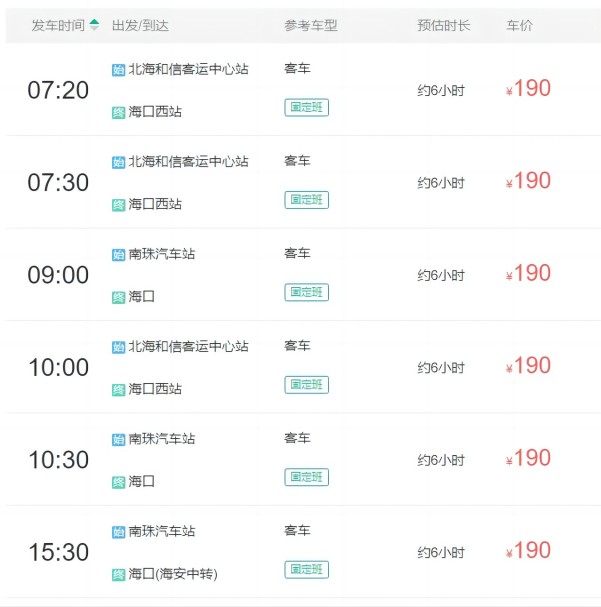Click 海口西站 on the 10:00 row
The height and width of the screenshot is (607, 601).
(155, 389)
